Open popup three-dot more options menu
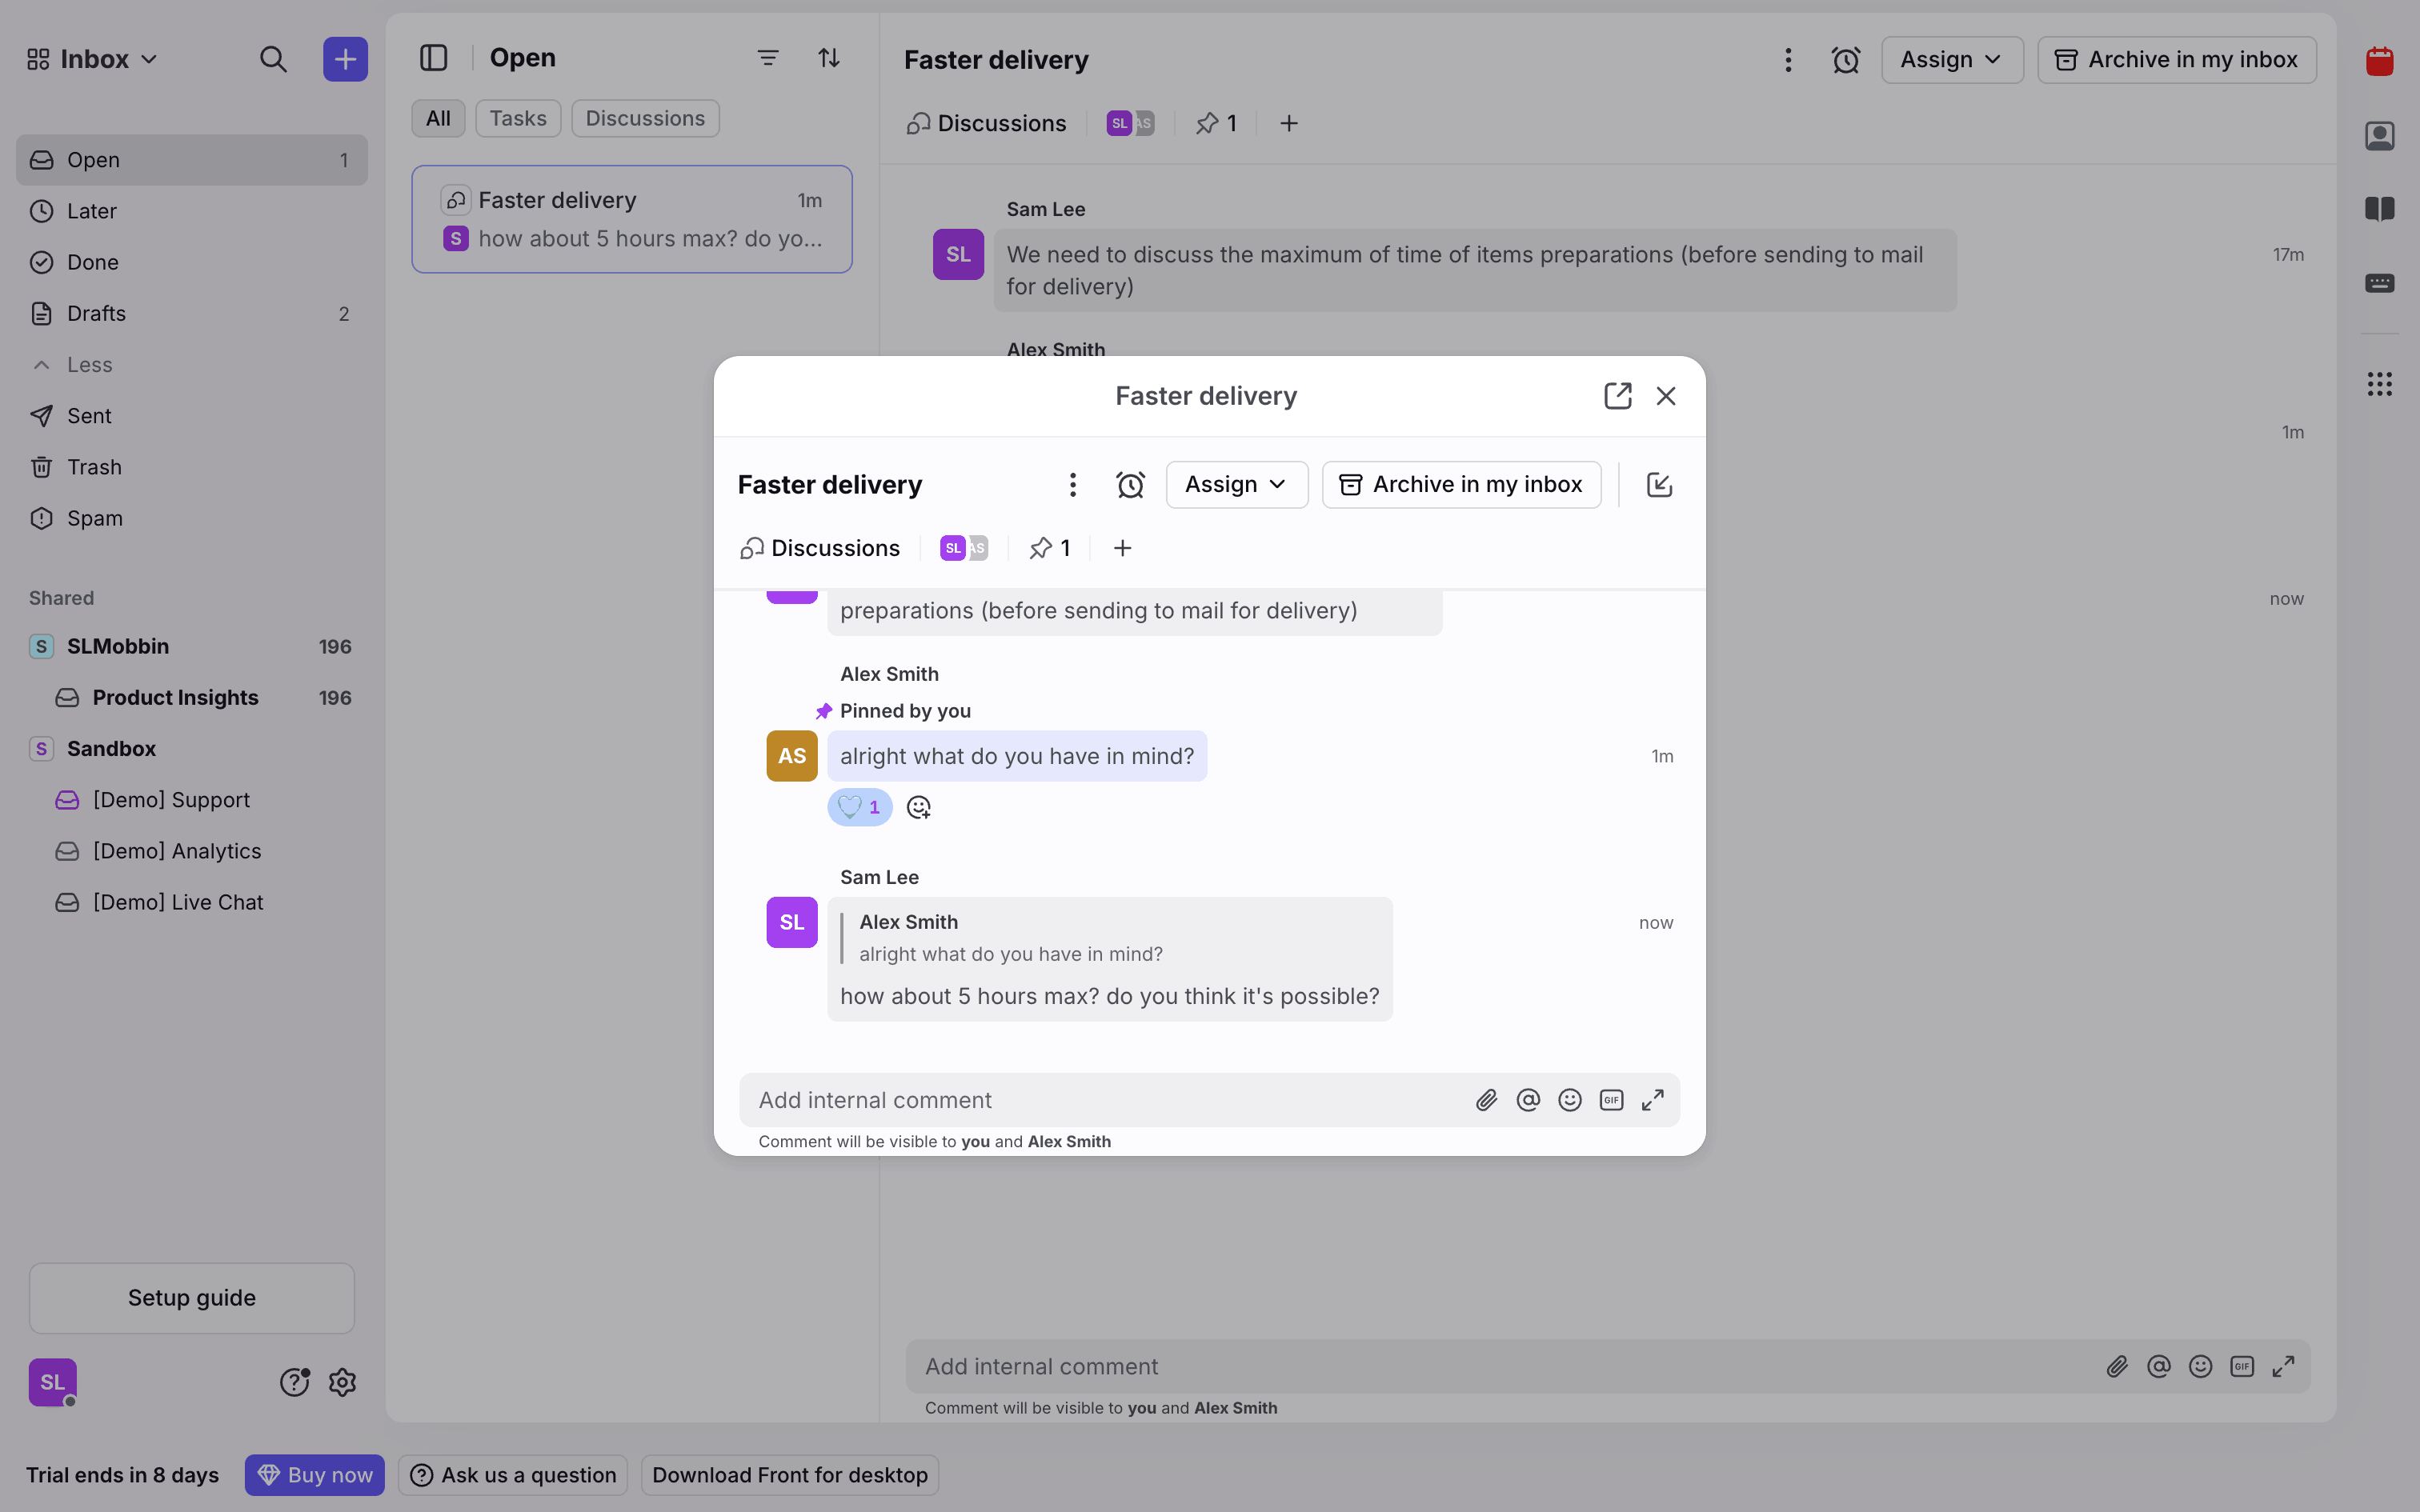The width and height of the screenshot is (2420, 1512). click(x=1072, y=485)
